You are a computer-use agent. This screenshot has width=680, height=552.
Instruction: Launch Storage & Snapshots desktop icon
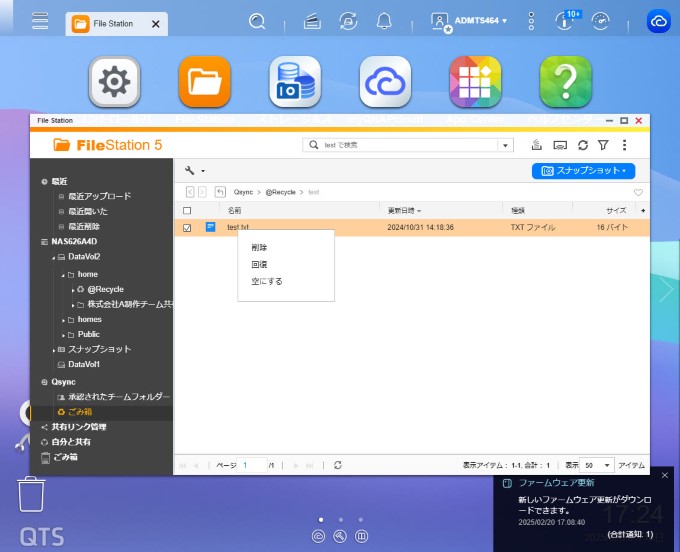(x=295, y=82)
